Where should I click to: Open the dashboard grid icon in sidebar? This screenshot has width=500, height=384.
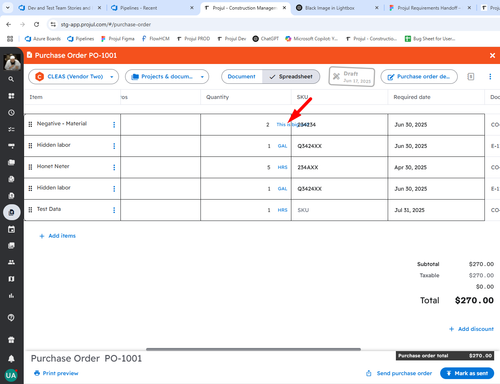pyautogui.click(x=11, y=96)
